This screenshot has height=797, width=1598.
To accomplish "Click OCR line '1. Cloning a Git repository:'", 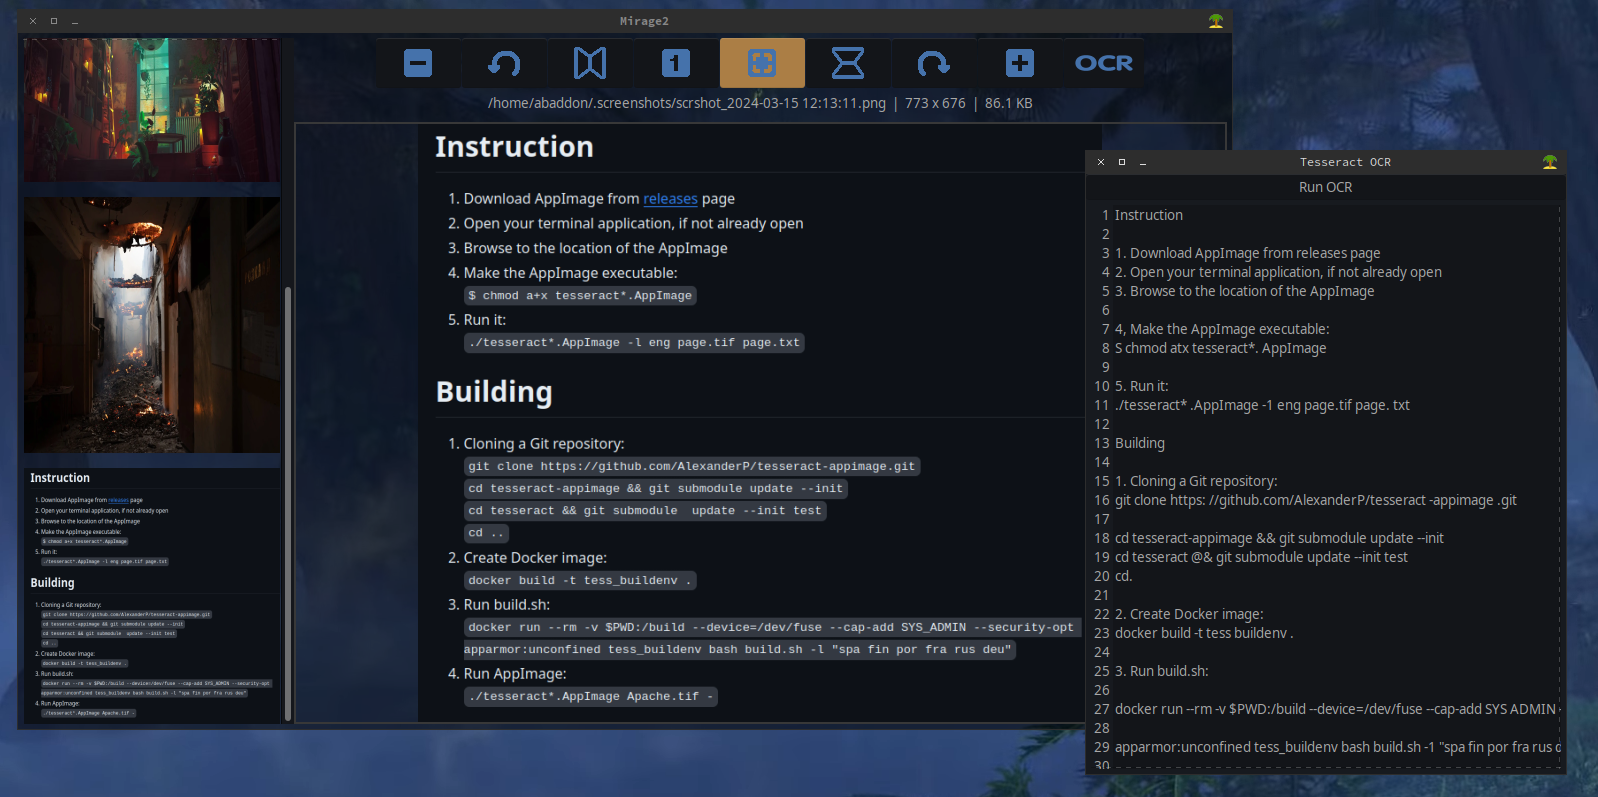I will coord(1196,481).
